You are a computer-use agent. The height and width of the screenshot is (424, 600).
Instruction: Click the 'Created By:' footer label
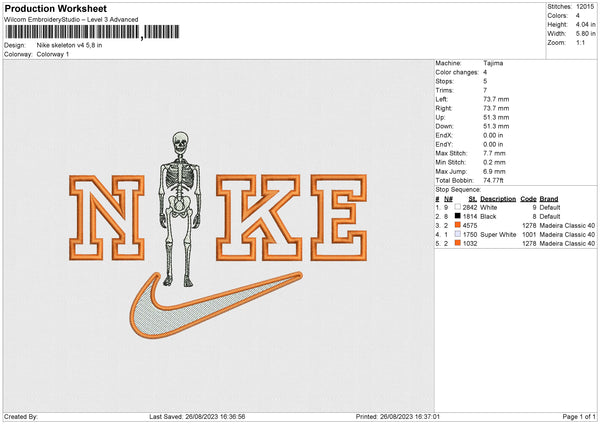21,416
